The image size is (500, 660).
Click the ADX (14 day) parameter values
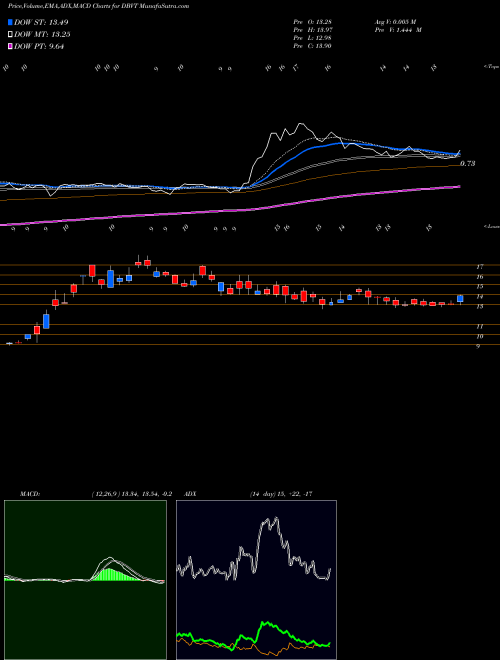click(x=281, y=494)
